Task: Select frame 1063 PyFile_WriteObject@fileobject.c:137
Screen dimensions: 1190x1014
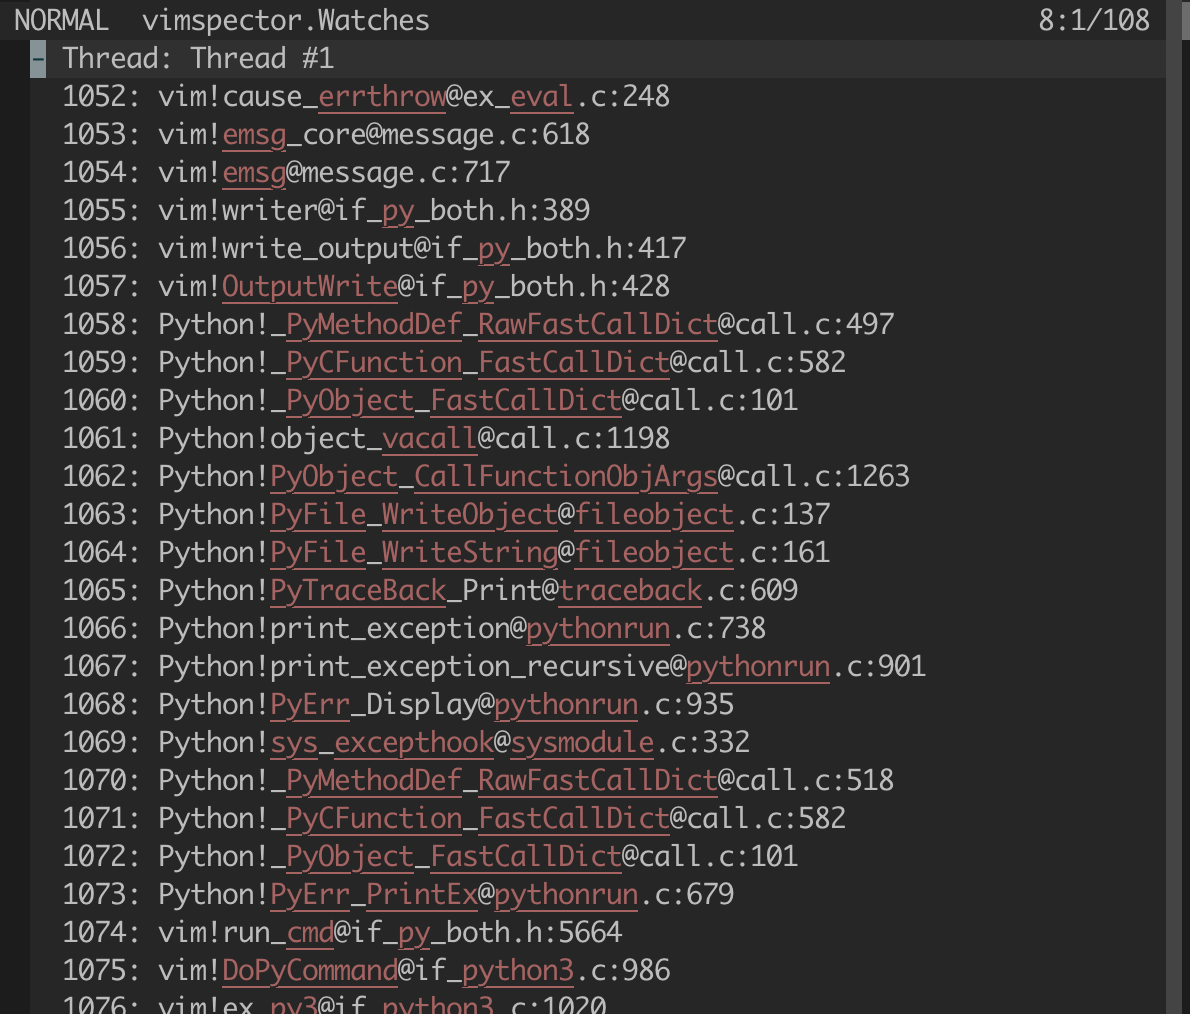Action: [x=446, y=515]
